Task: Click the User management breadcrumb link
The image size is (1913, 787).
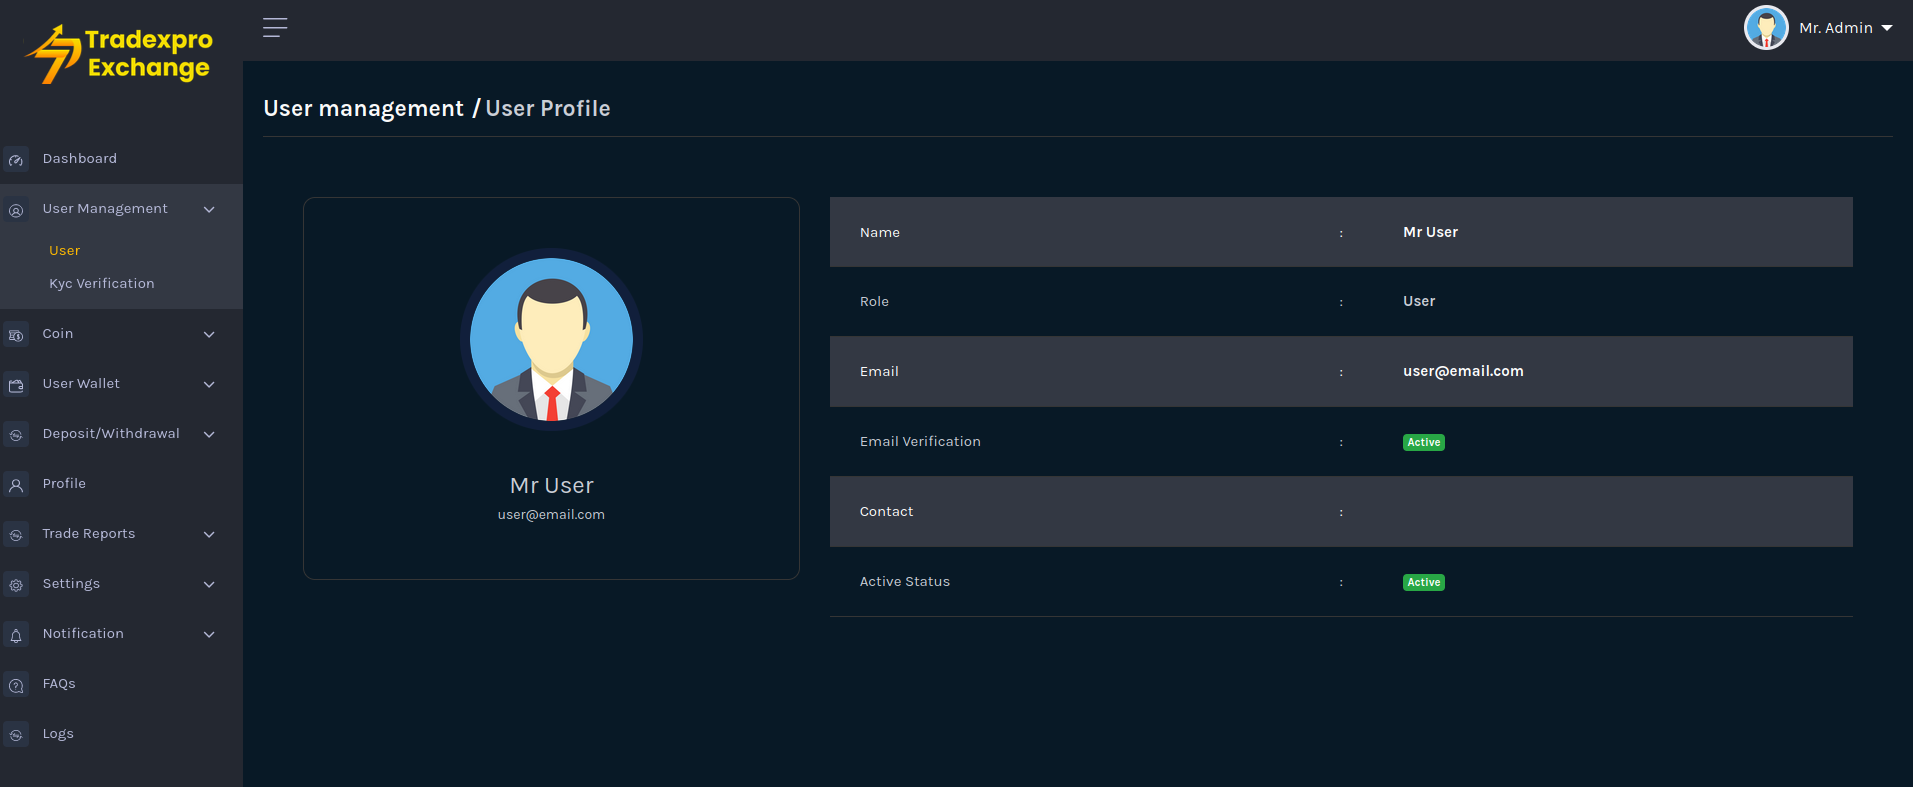Action: point(363,108)
